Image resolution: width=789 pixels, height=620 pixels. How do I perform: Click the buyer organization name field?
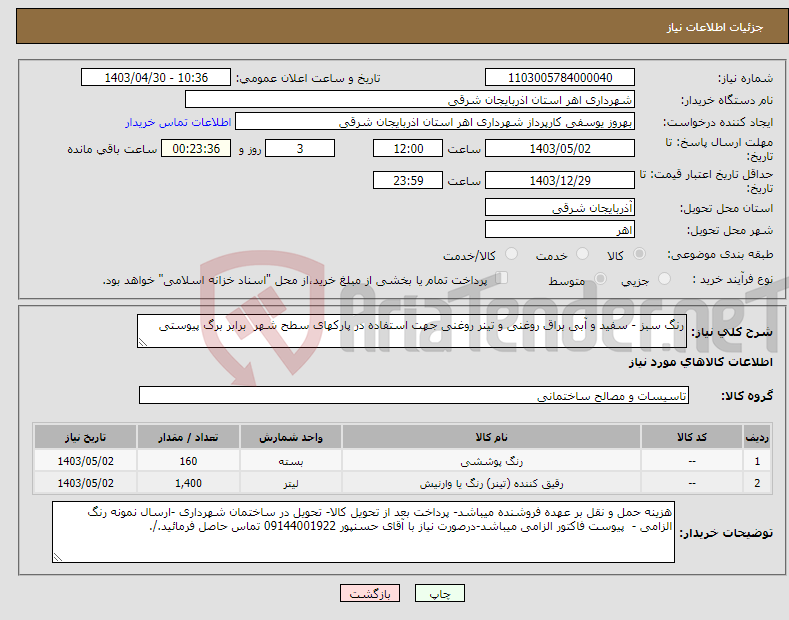click(x=410, y=100)
